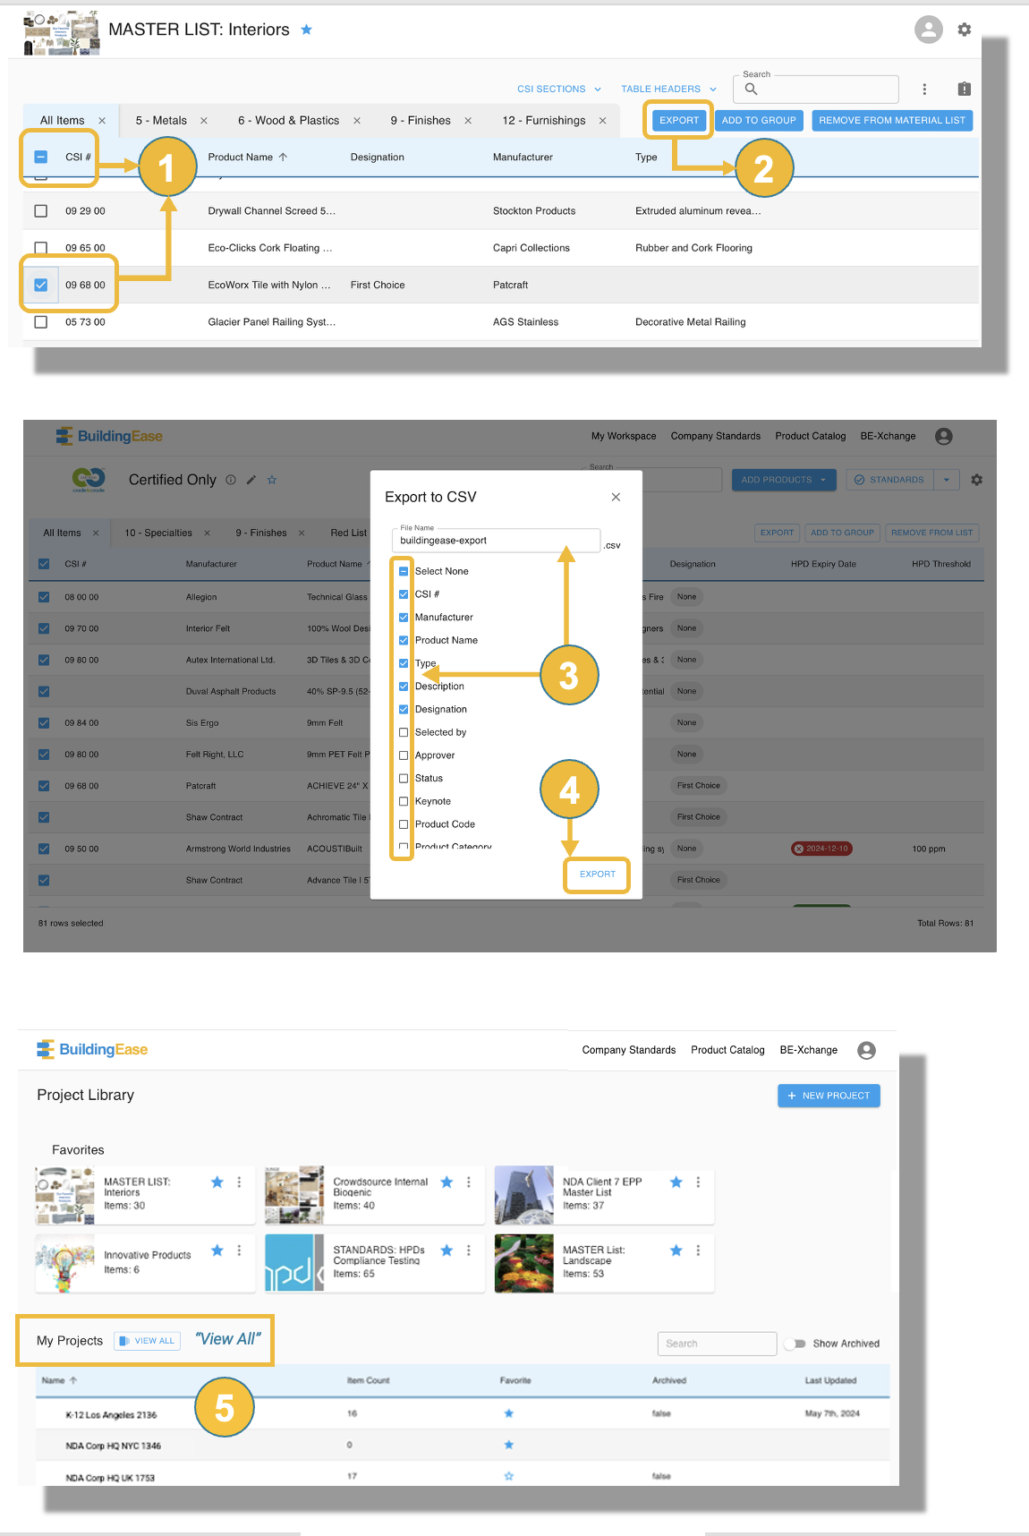Open the three-dot menu on MASTER LIST: Interiors card

[x=239, y=1182]
